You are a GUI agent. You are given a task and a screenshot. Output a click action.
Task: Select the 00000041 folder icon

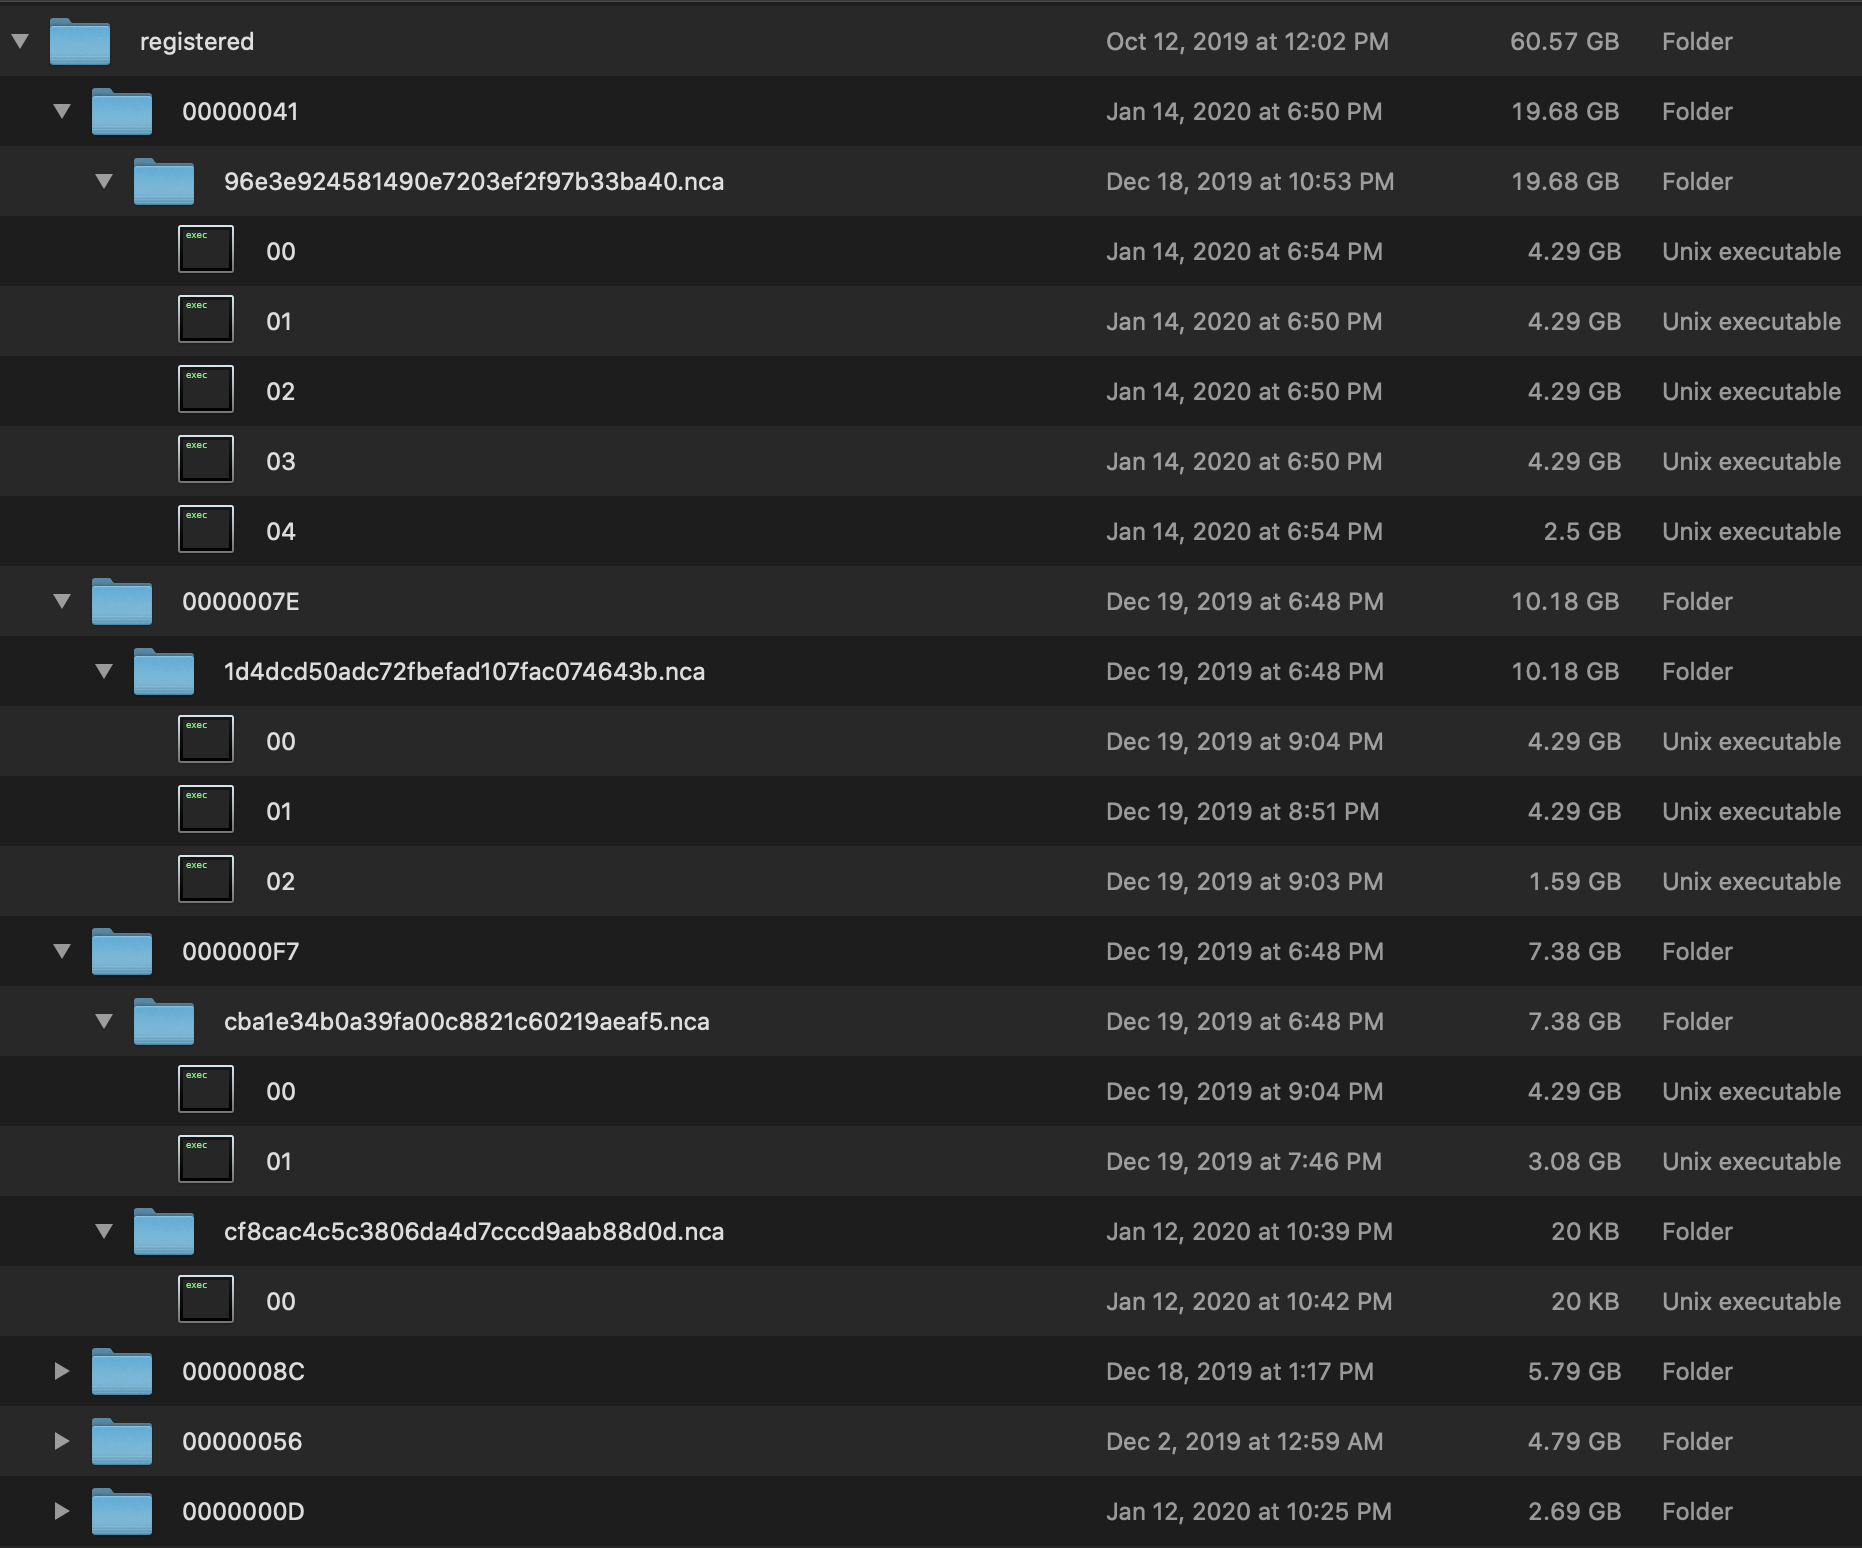122,112
